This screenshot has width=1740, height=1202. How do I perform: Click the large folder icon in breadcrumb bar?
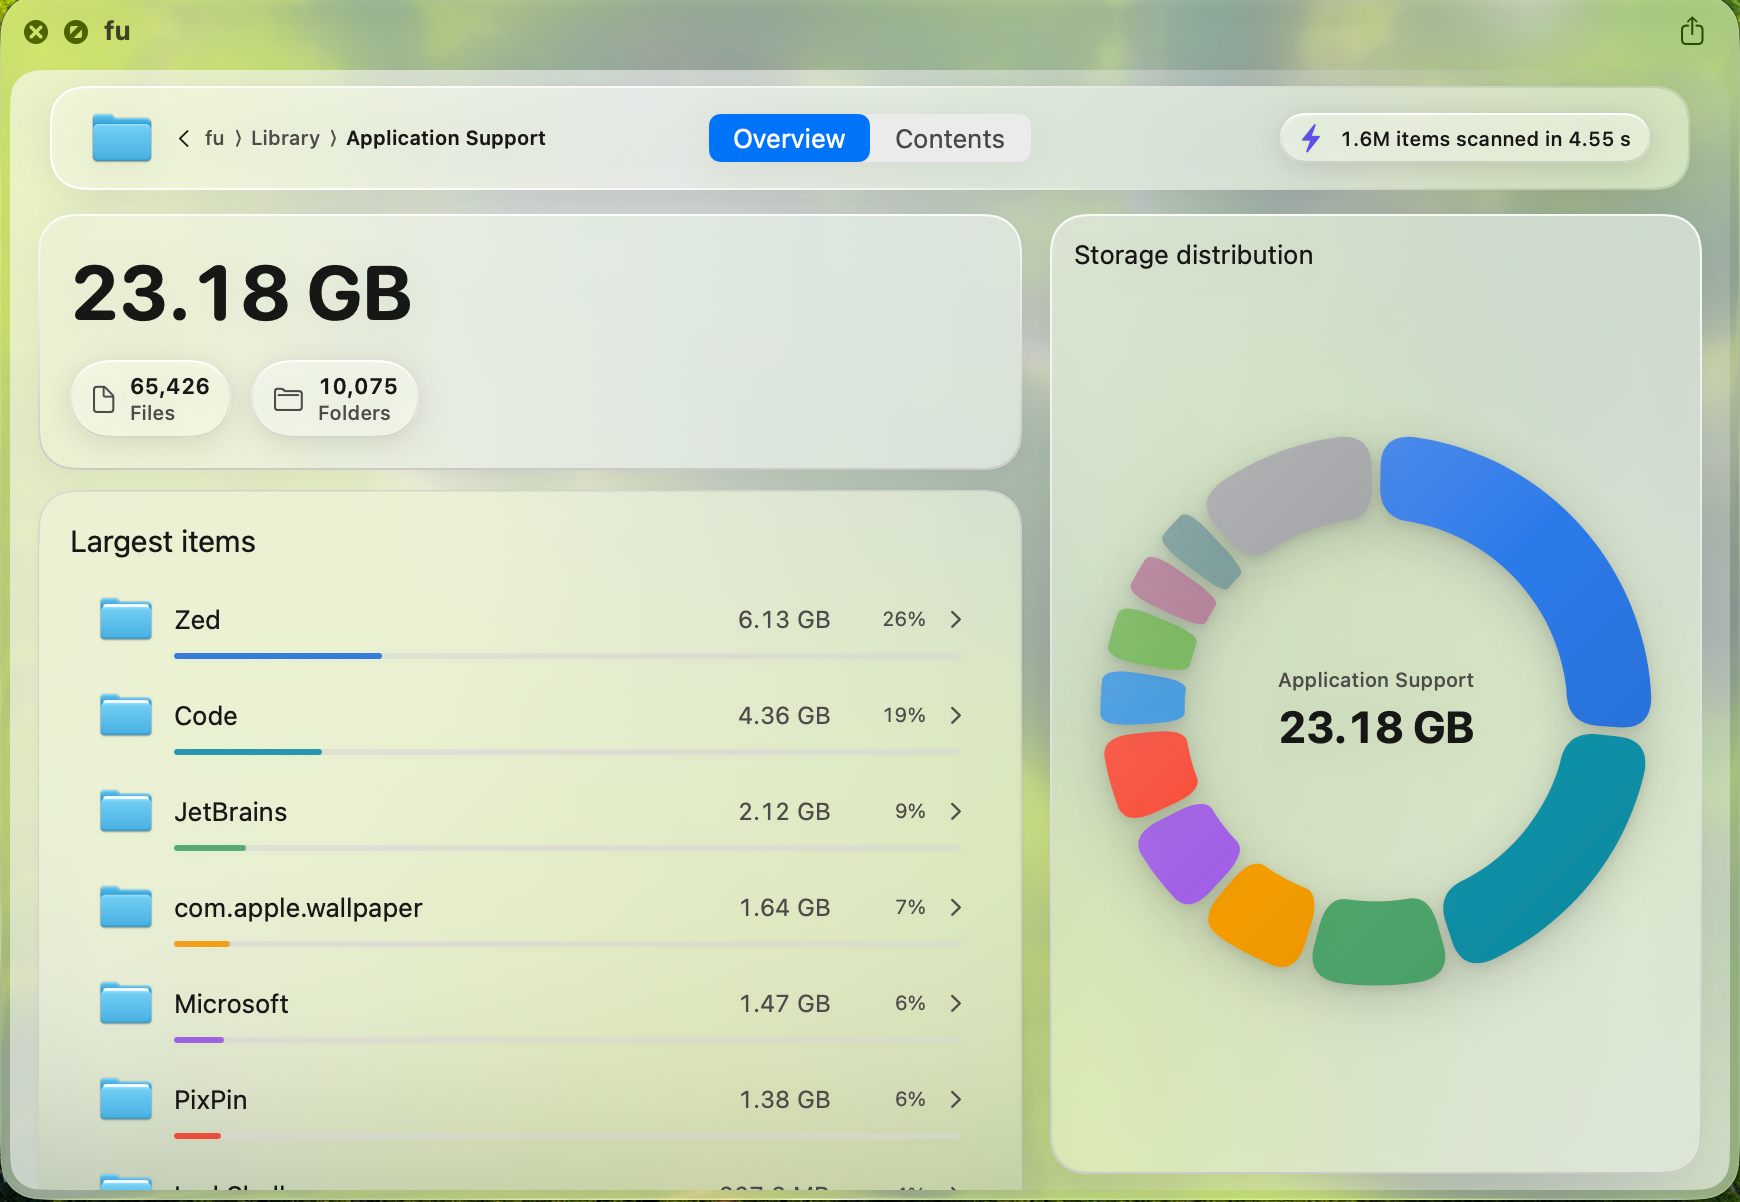tap(122, 138)
